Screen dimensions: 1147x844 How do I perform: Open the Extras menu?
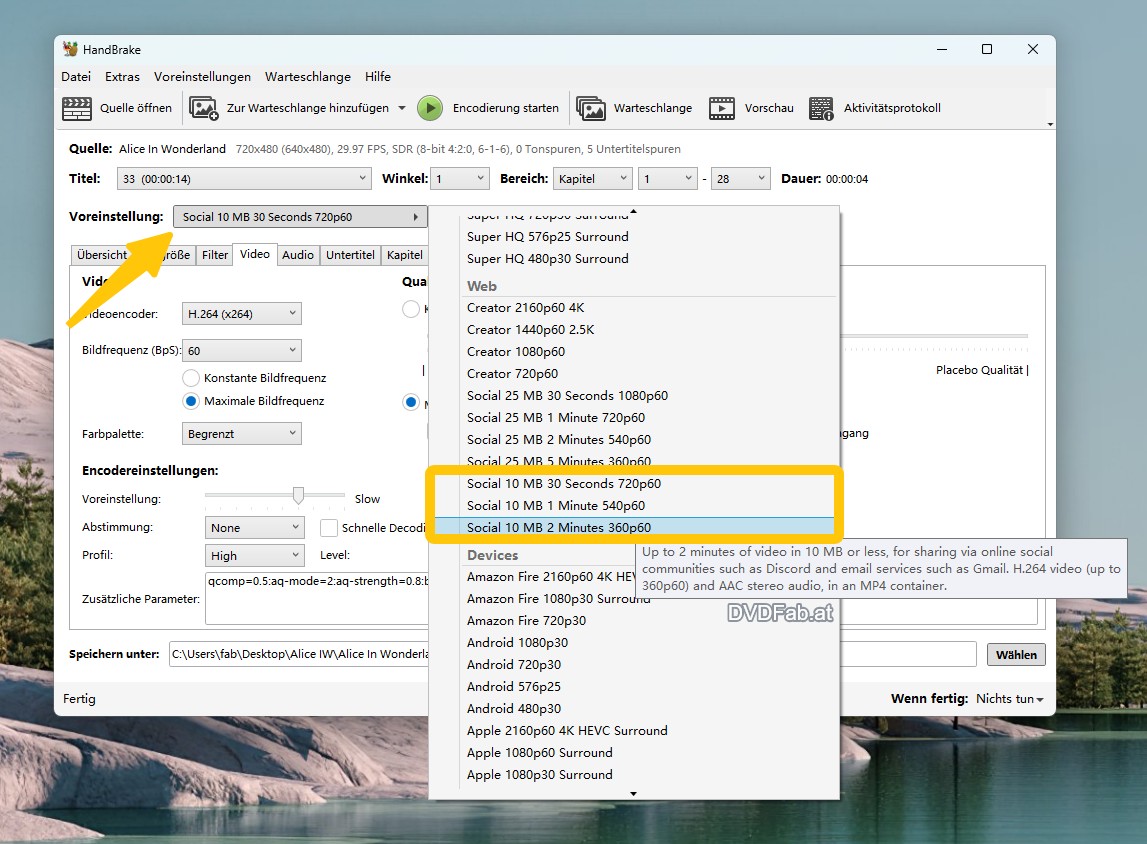tap(122, 76)
